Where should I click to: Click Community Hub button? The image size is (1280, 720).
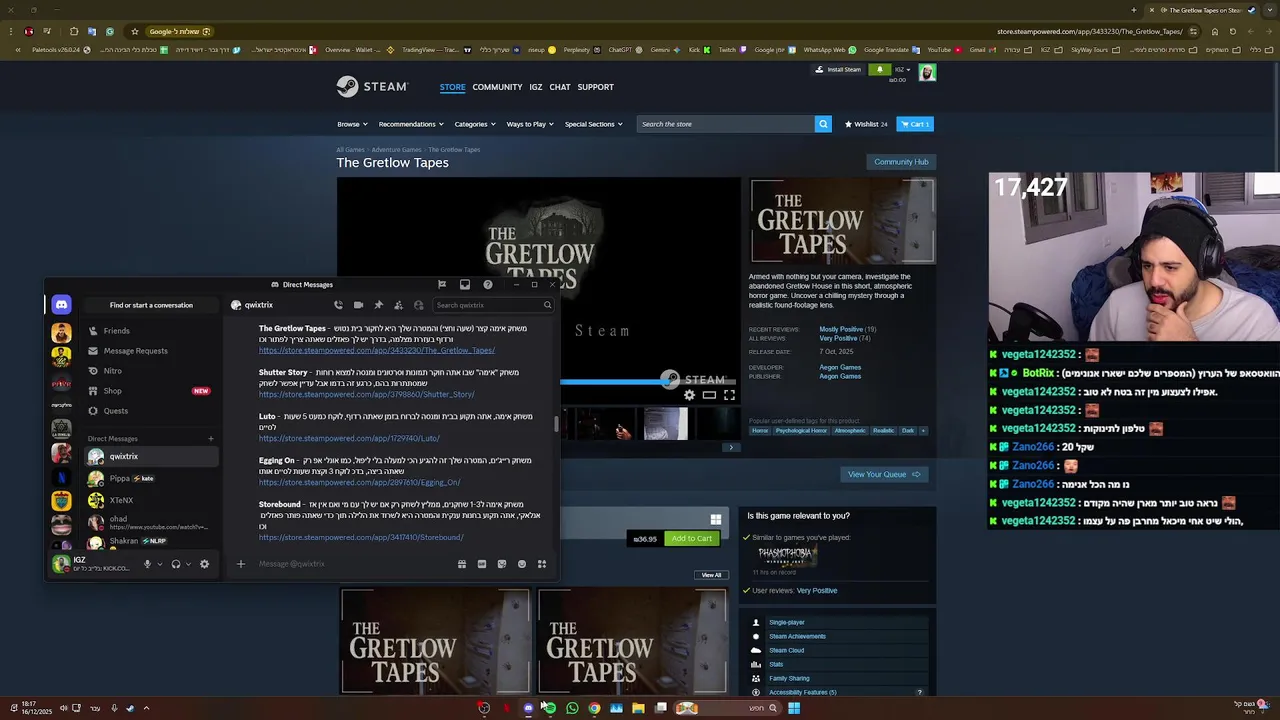click(x=901, y=162)
